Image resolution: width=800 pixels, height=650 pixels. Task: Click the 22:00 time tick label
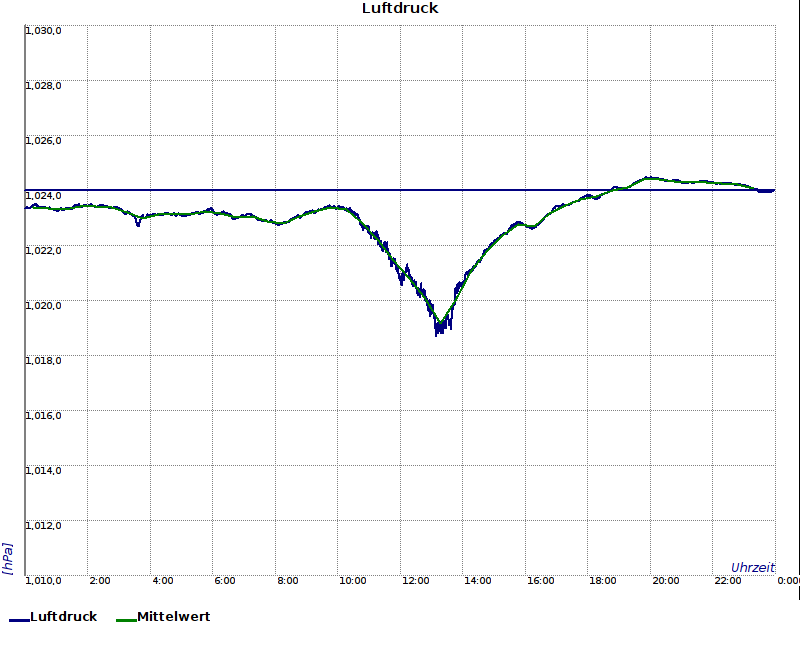point(728,581)
